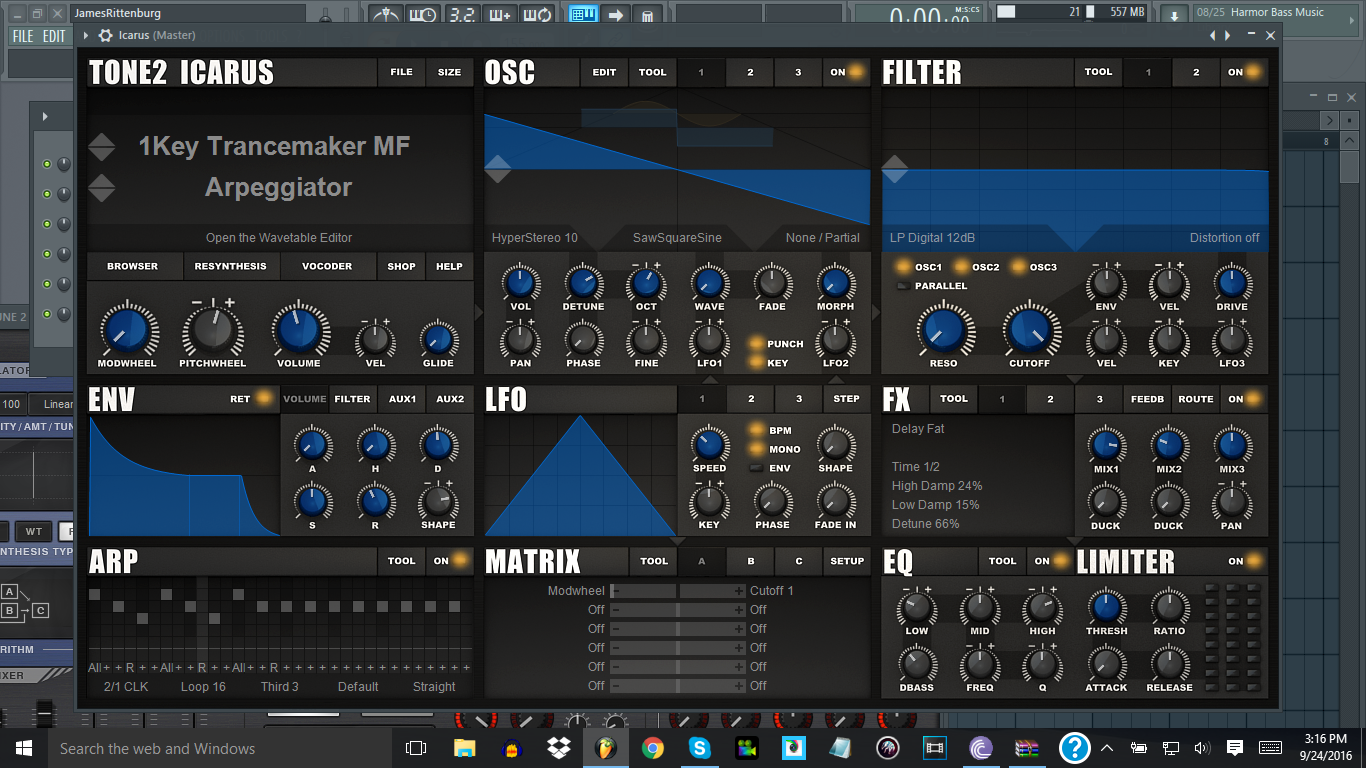Viewport: 1366px width, 768px height.
Task: Open the HyperStereo 10 mode selector
Action: coord(535,238)
